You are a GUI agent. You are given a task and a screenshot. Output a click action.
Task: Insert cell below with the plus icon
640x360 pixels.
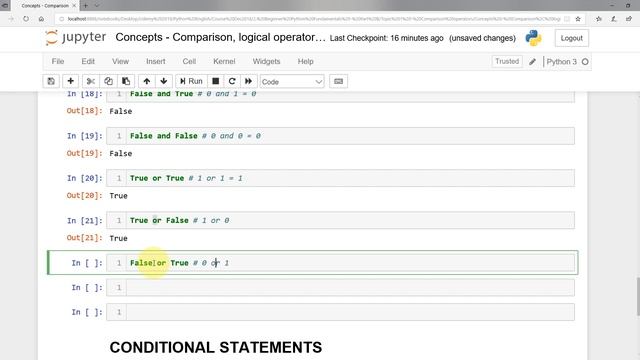click(70, 81)
